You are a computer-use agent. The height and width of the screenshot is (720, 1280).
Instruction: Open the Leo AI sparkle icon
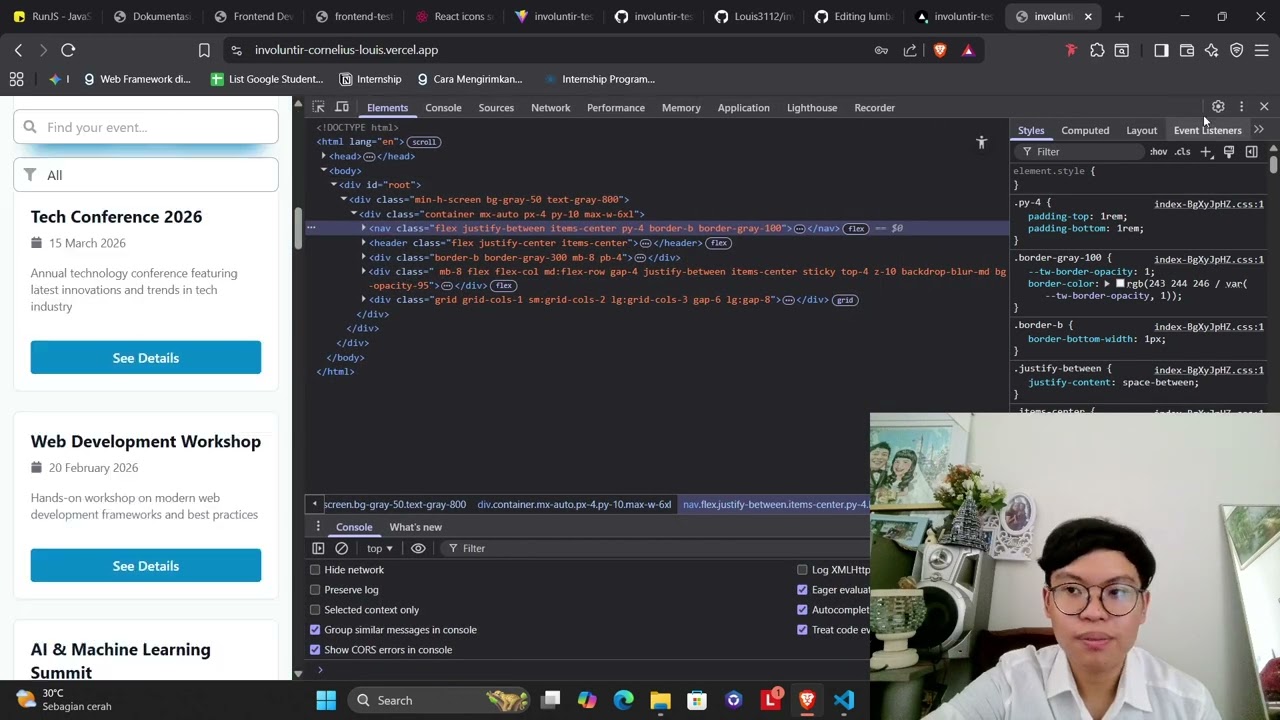[1212, 50]
